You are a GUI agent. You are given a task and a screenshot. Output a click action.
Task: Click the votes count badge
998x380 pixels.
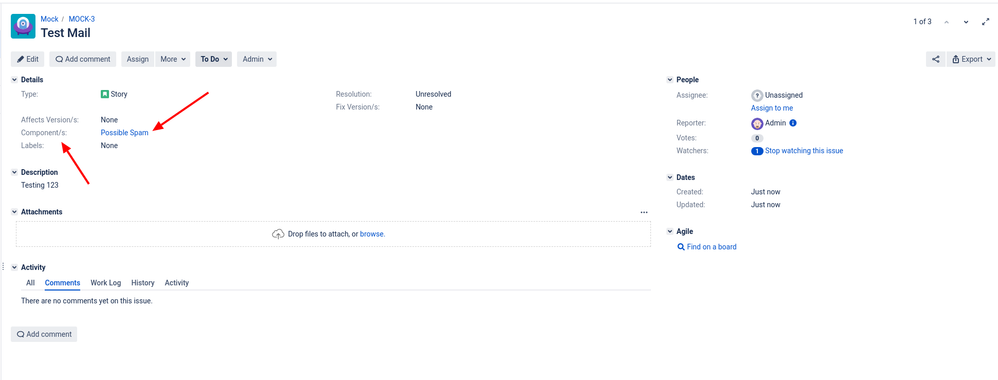(757, 138)
